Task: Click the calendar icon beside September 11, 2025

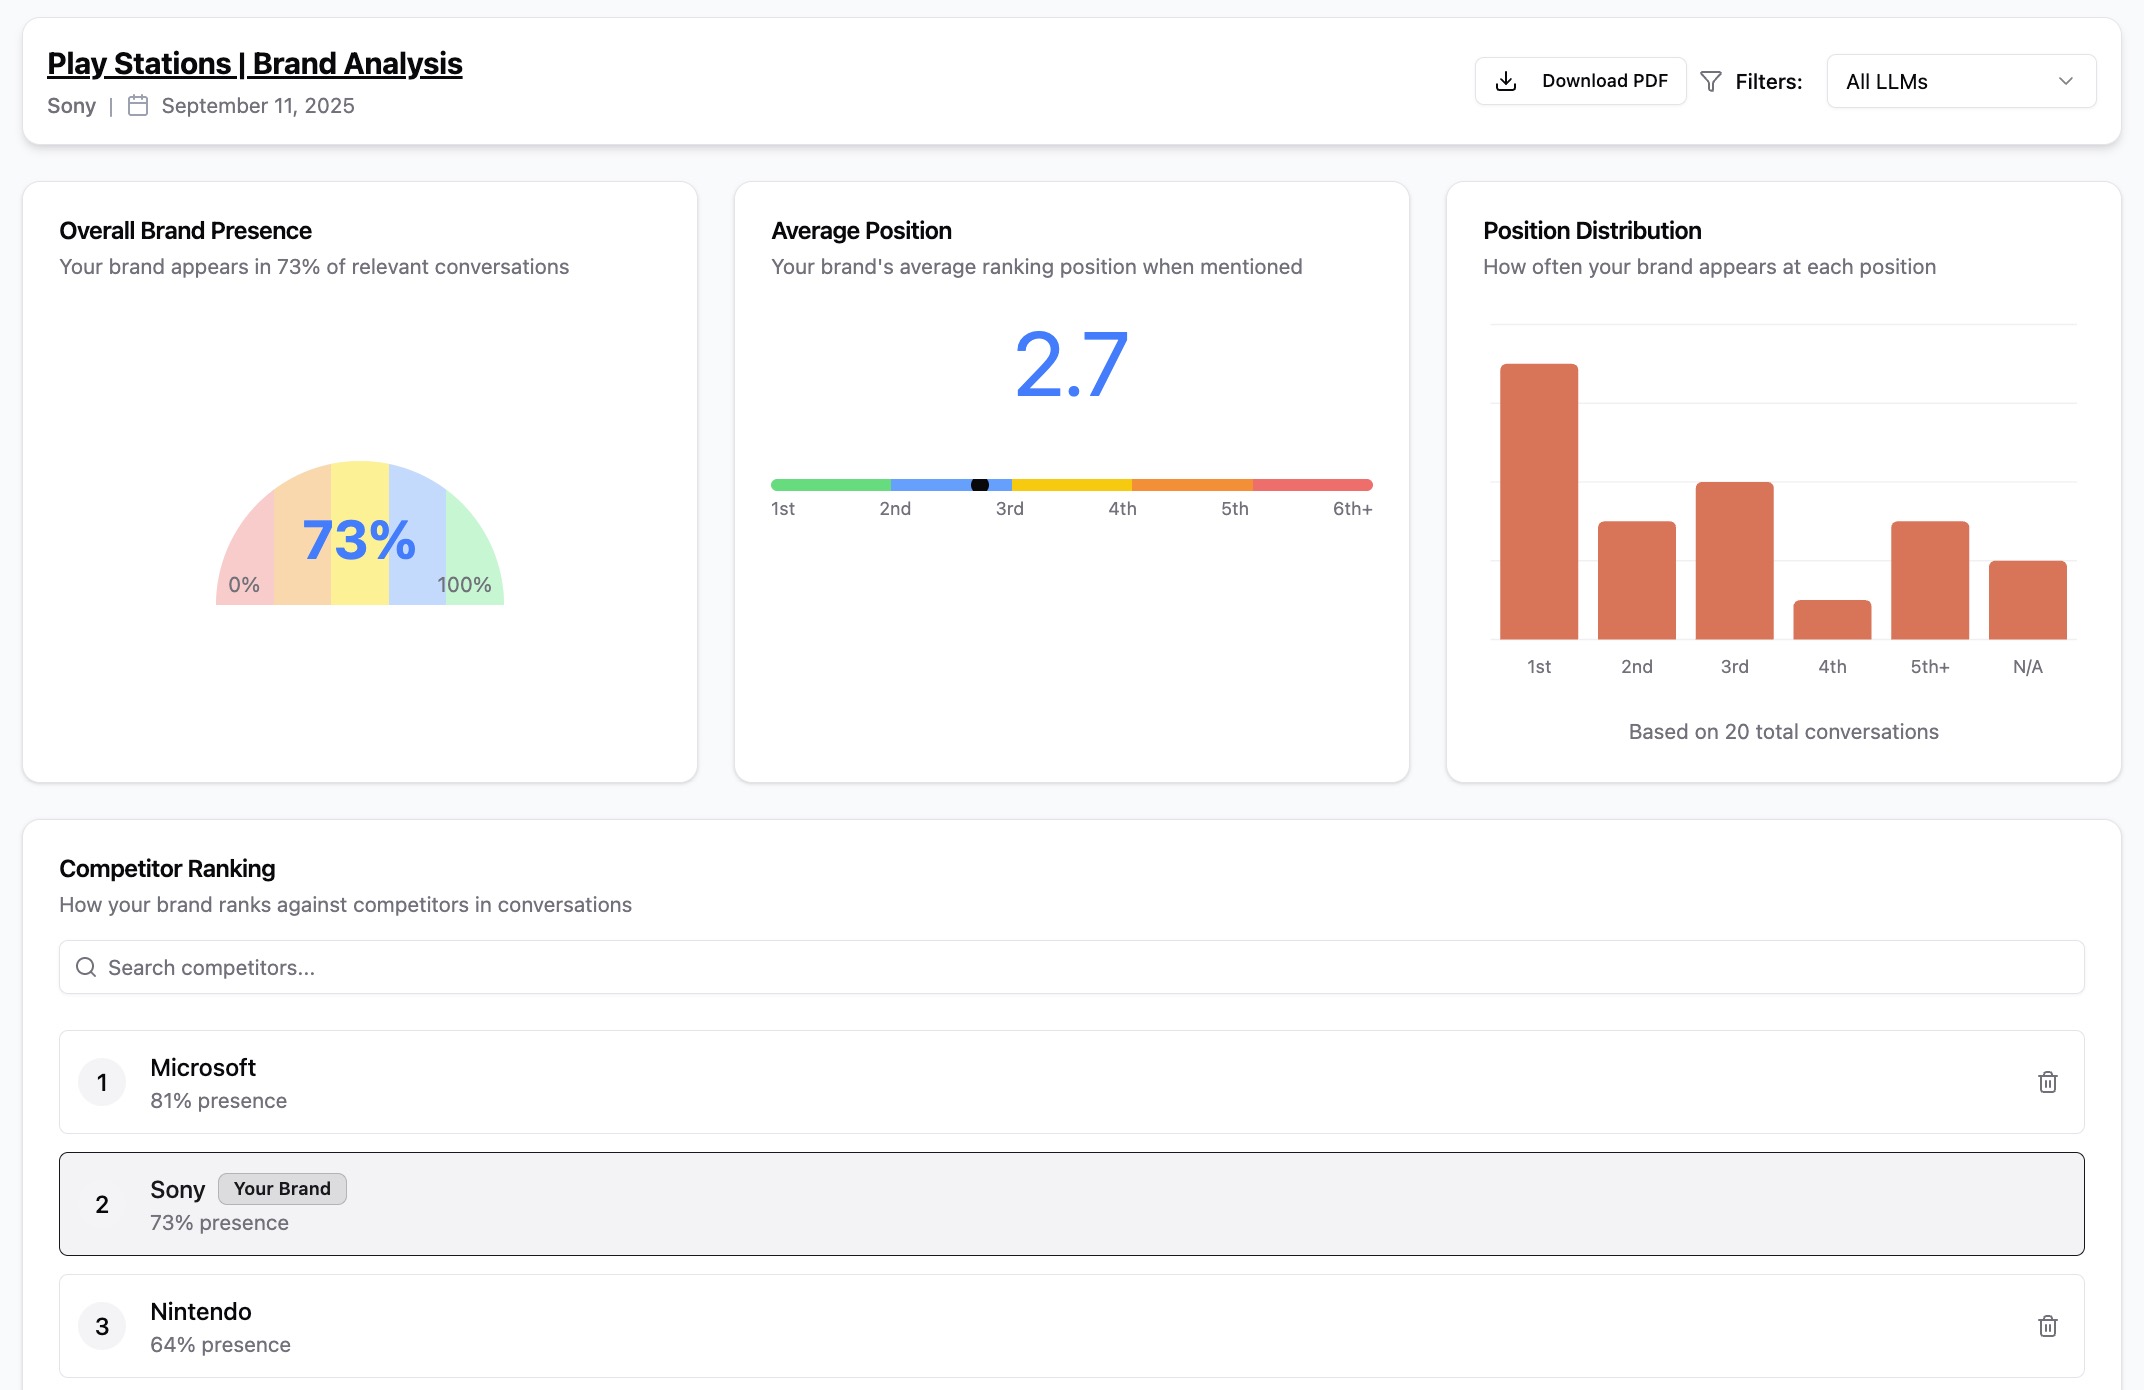Action: (138, 104)
